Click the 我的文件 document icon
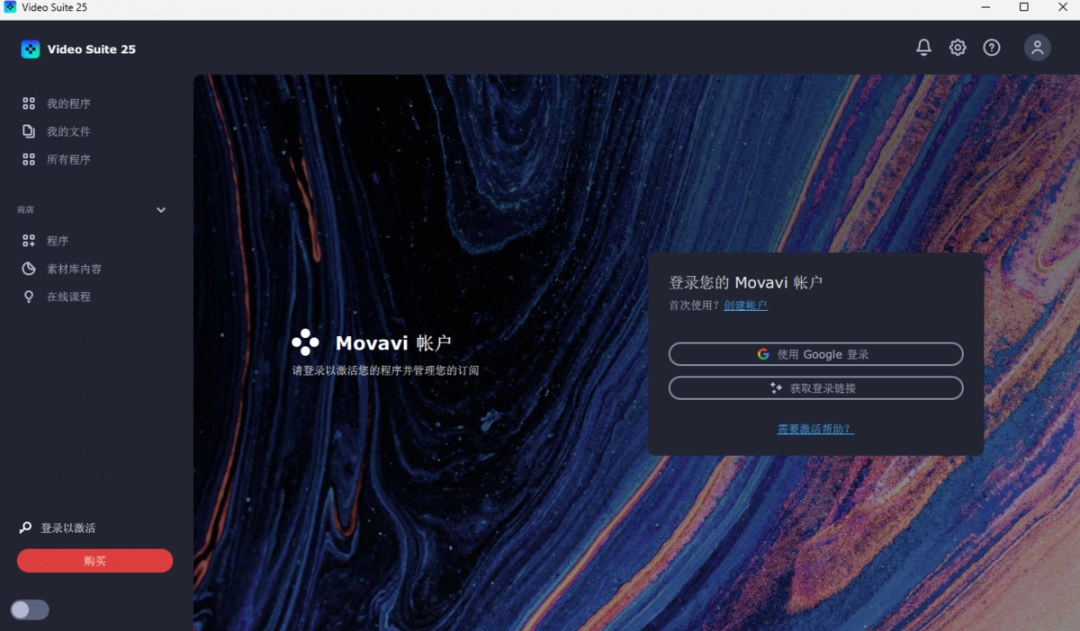Viewport: 1080px width, 631px height. pyautogui.click(x=28, y=131)
